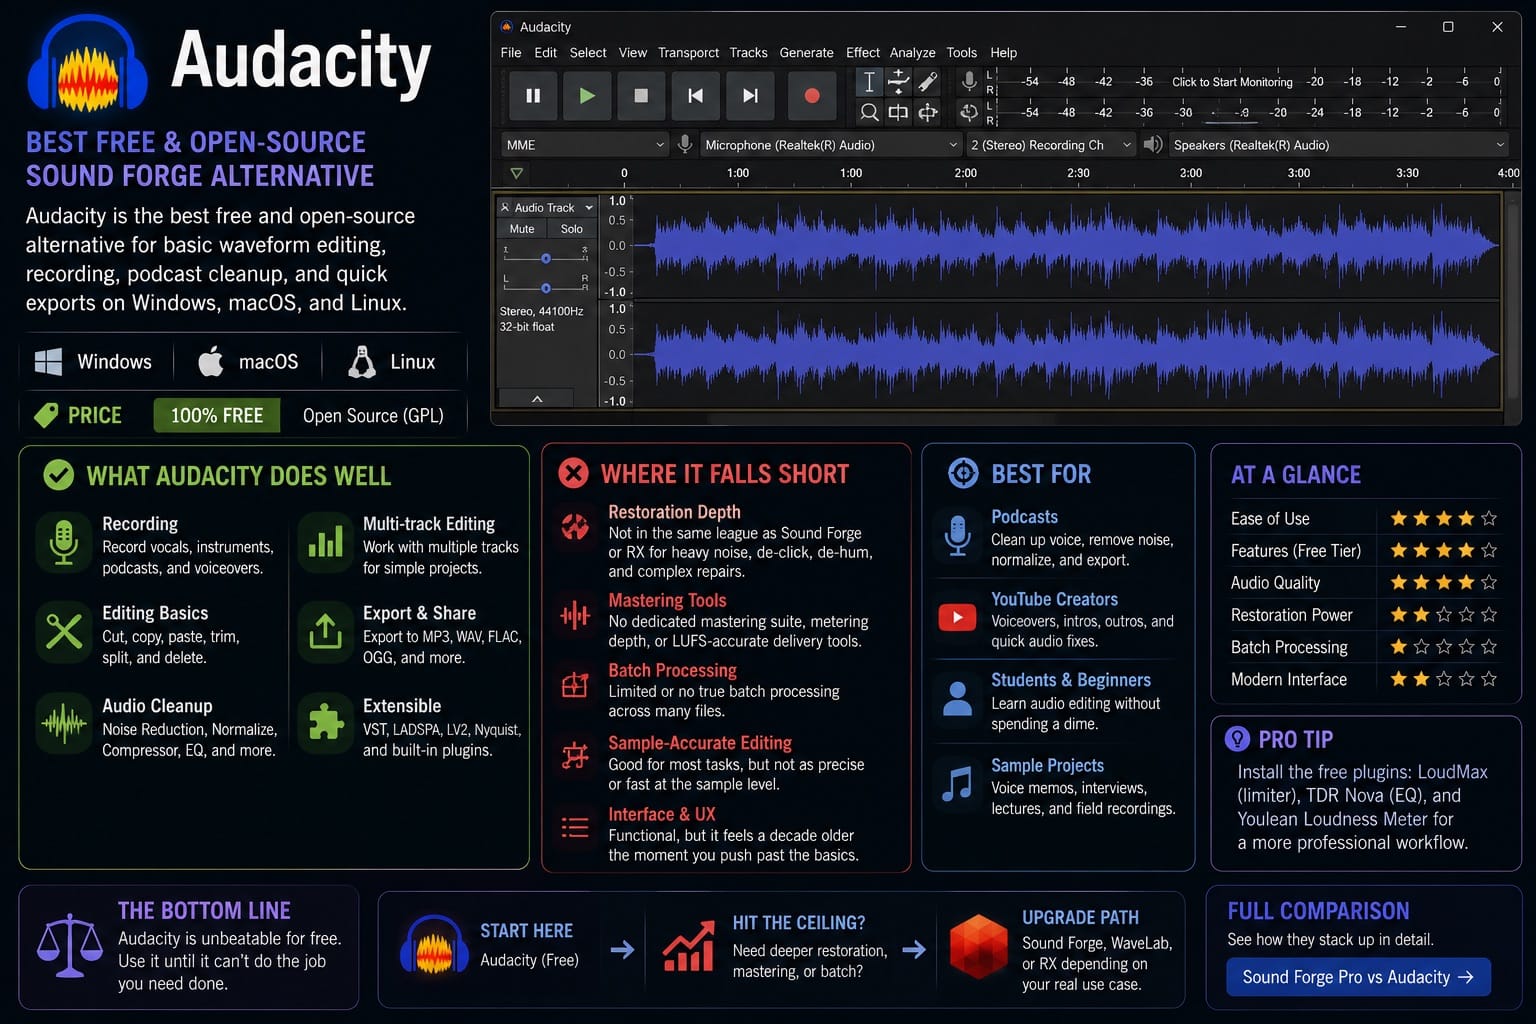Click the upper channel waveform of Audio Track
Image resolution: width=1536 pixels, height=1024 pixels.
click(1067, 246)
